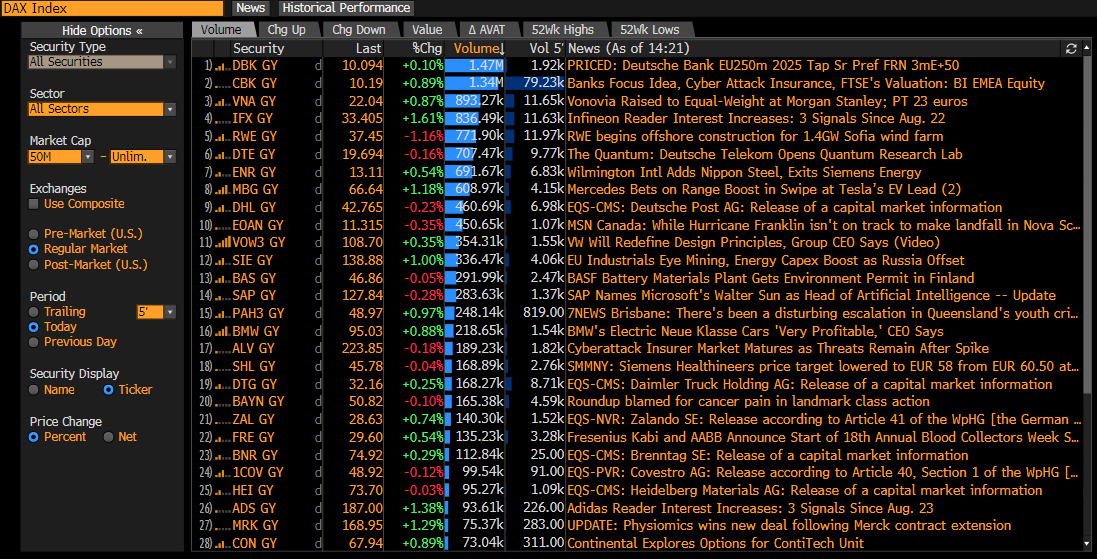The width and height of the screenshot is (1097, 559).
Task: Select the EOAN GY ticker
Action: click(259, 225)
